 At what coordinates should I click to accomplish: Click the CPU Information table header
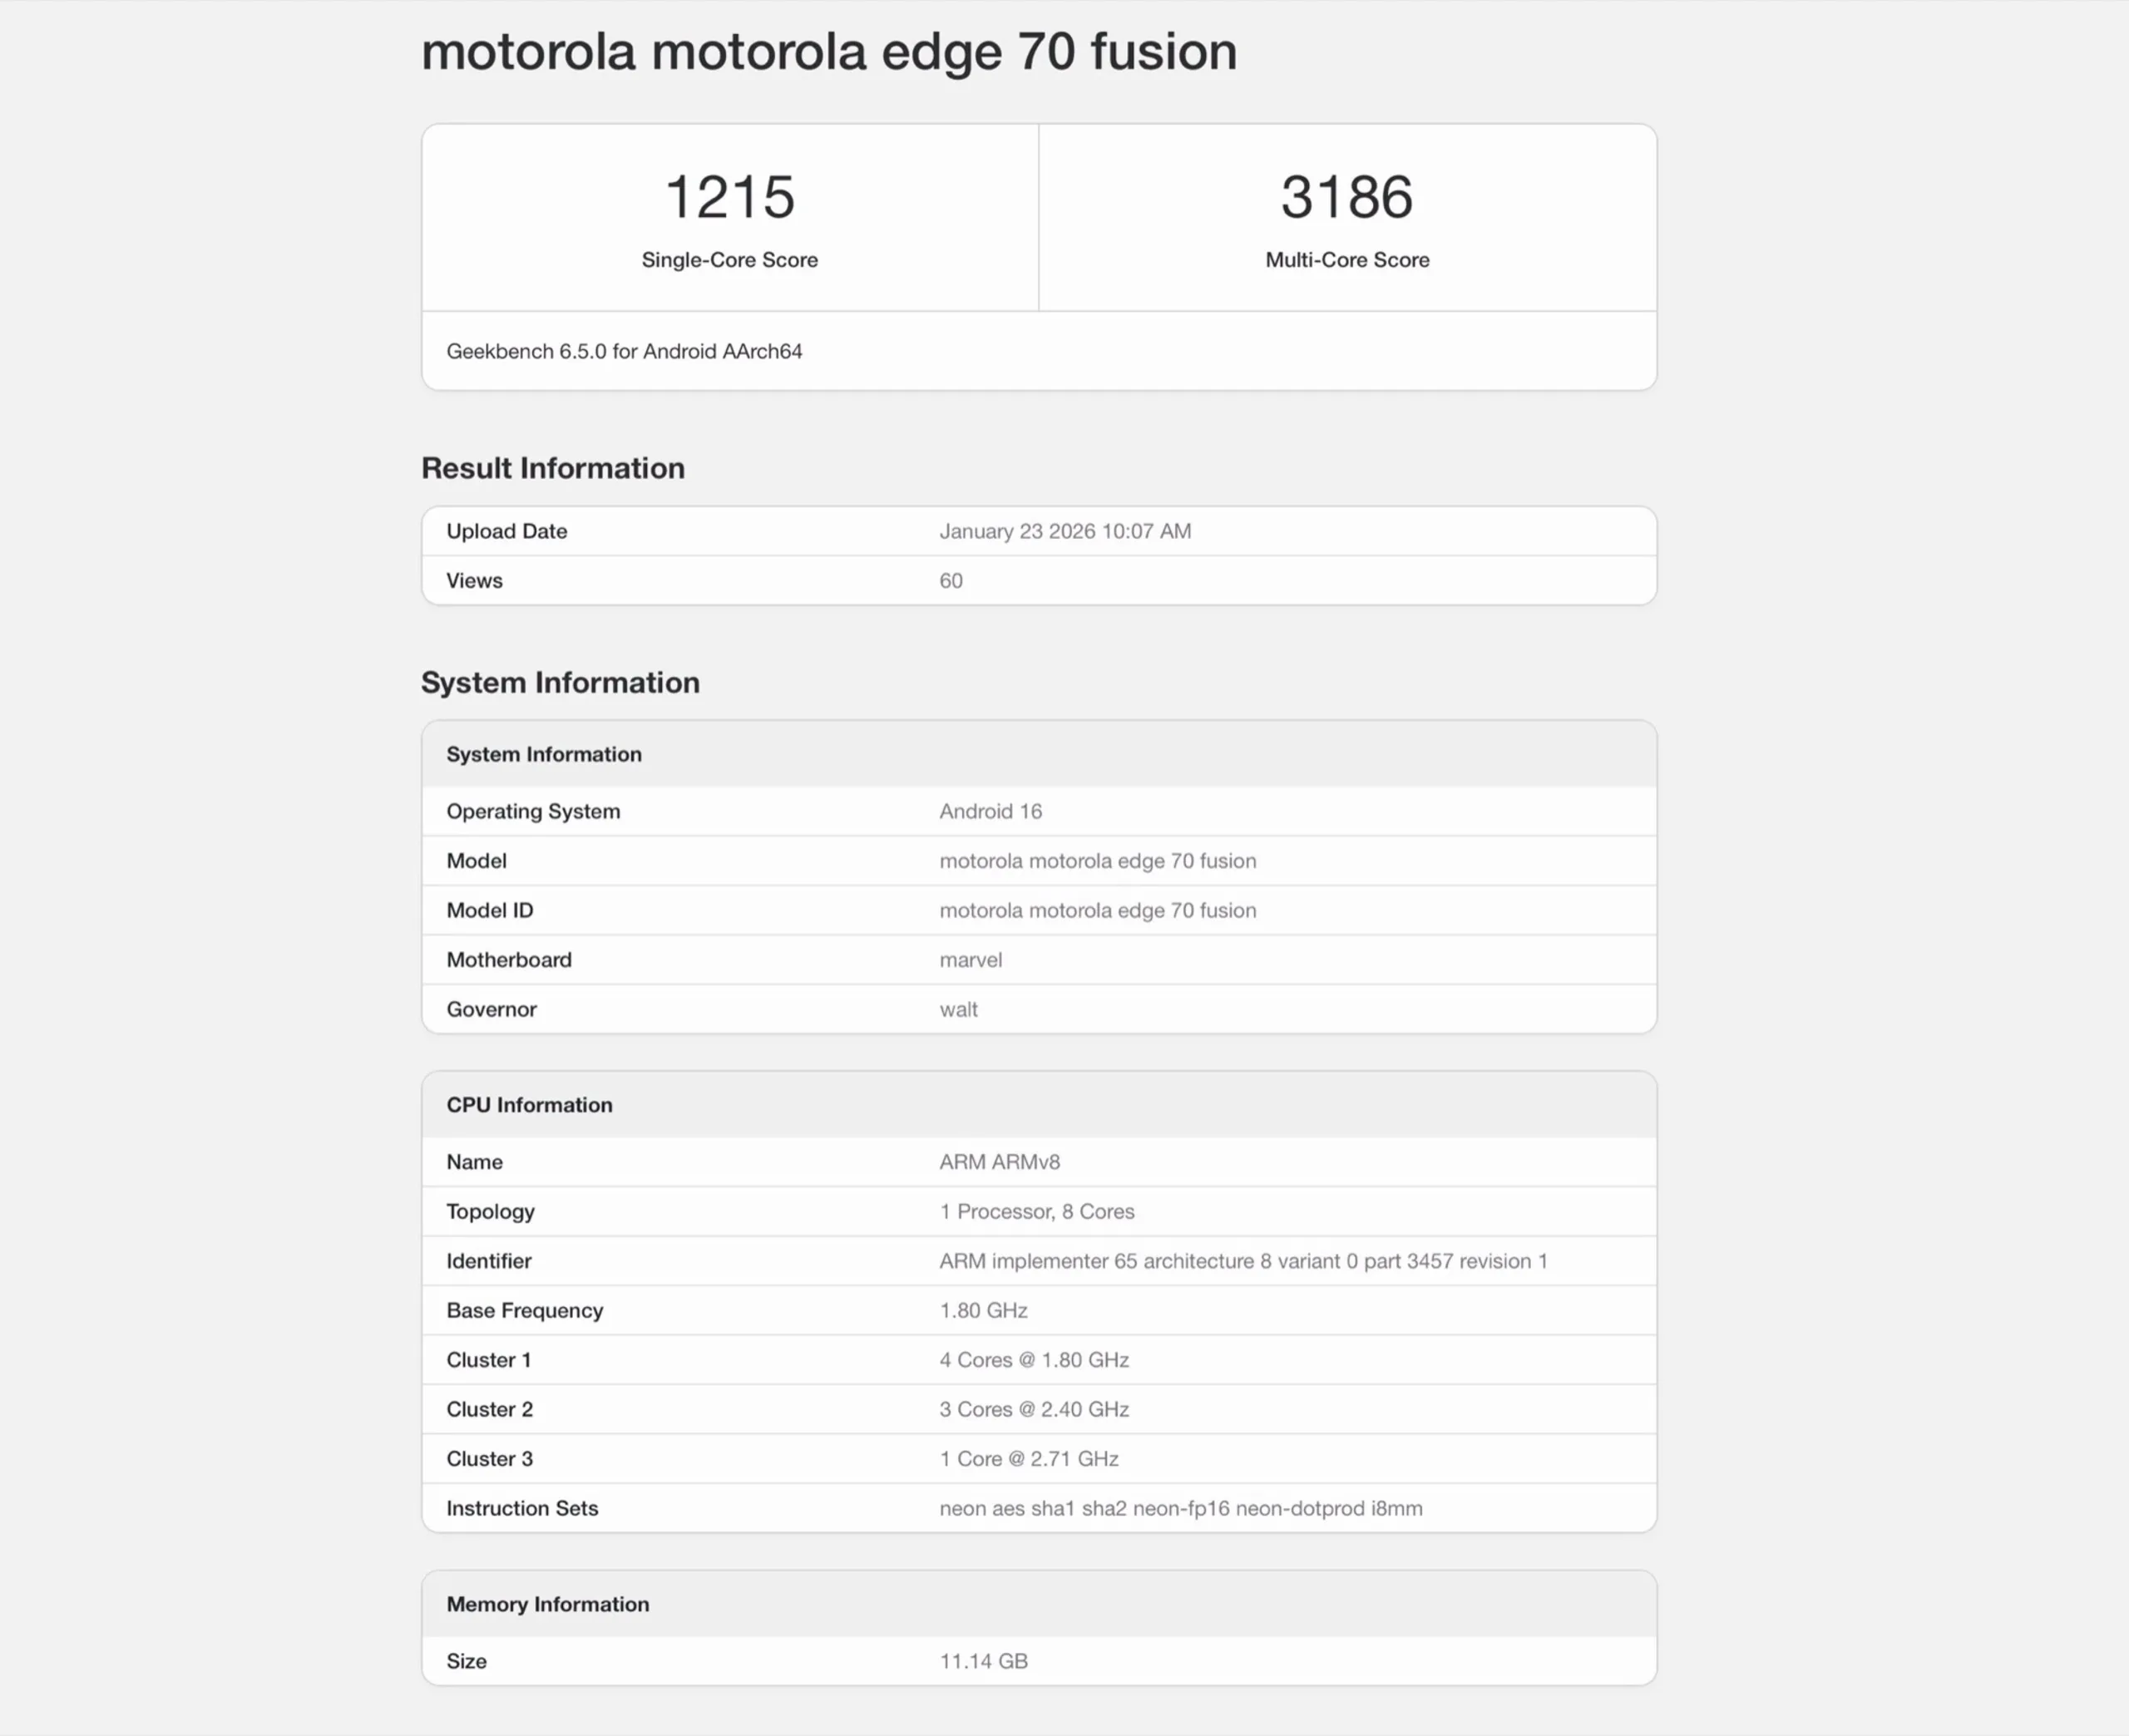(529, 1105)
